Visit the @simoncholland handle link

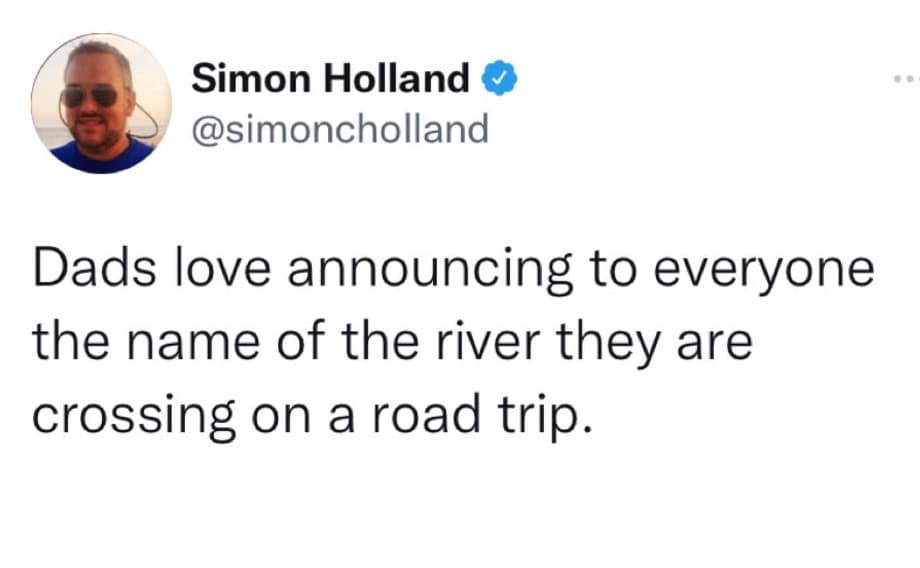(x=339, y=128)
